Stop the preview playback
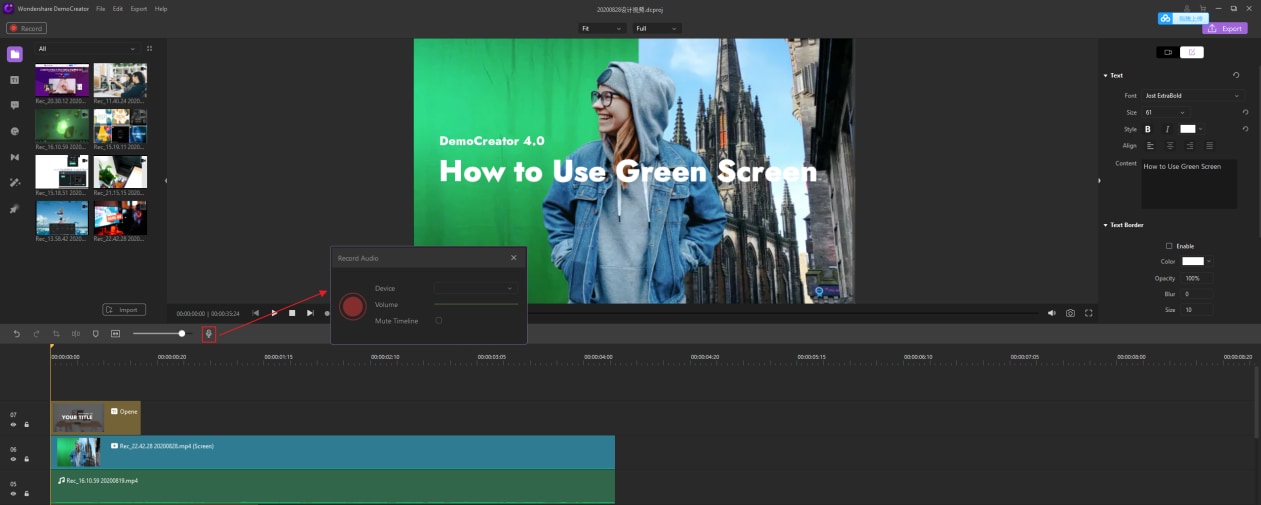Viewport: 1261px width, 505px height. [x=292, y=313]
